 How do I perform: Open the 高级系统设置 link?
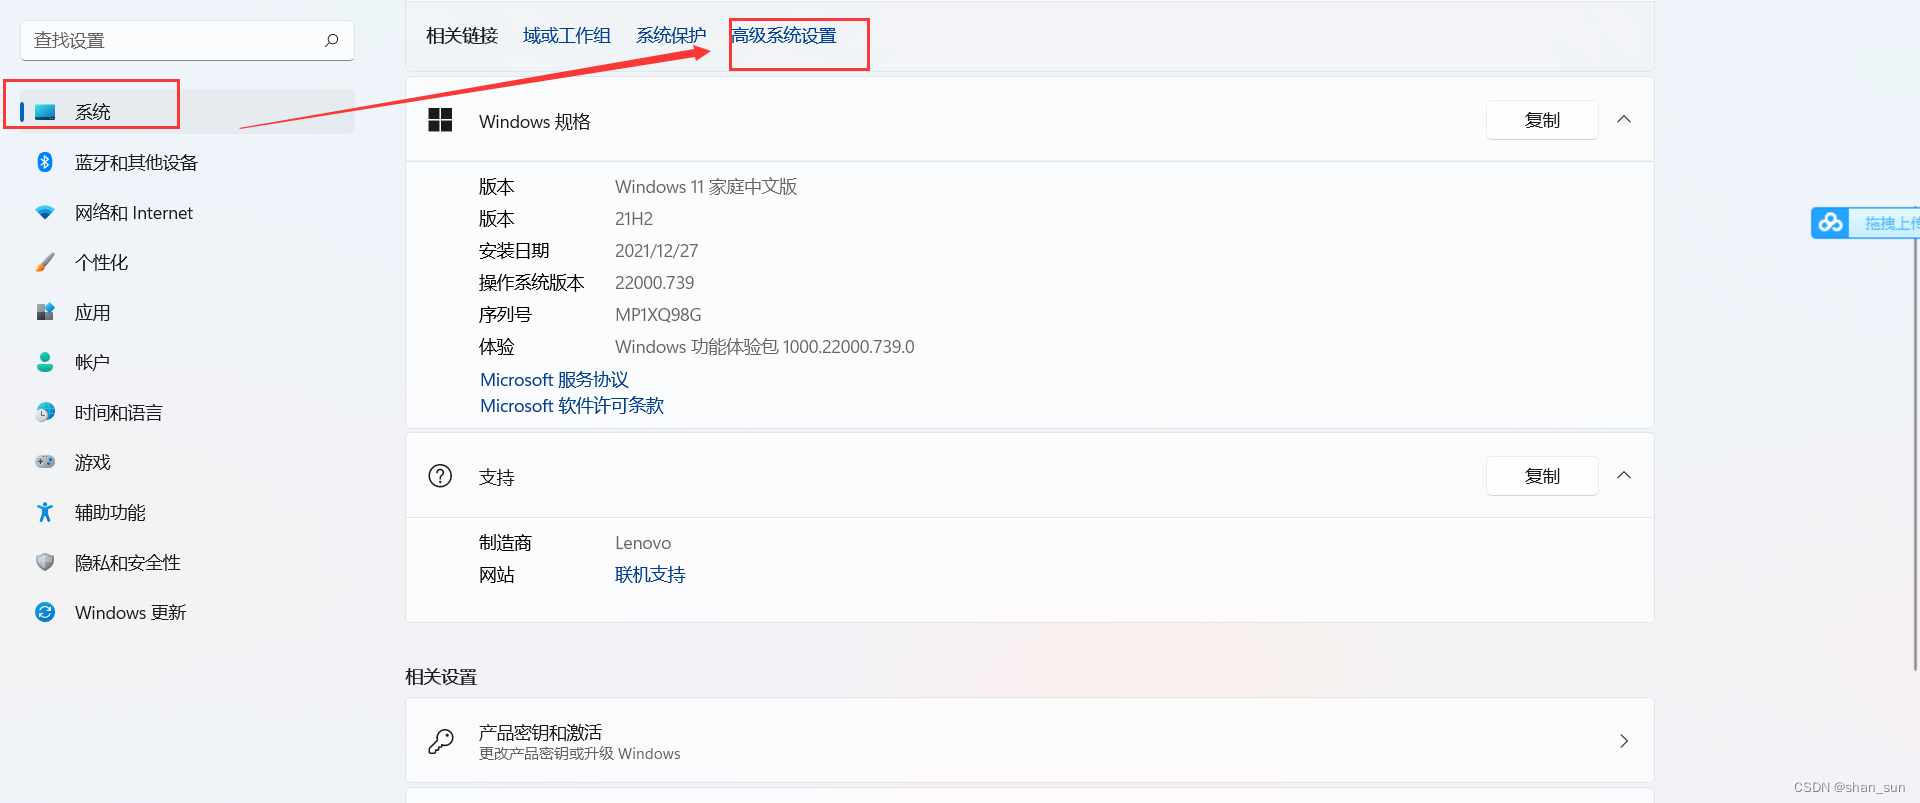coord(784,36)
